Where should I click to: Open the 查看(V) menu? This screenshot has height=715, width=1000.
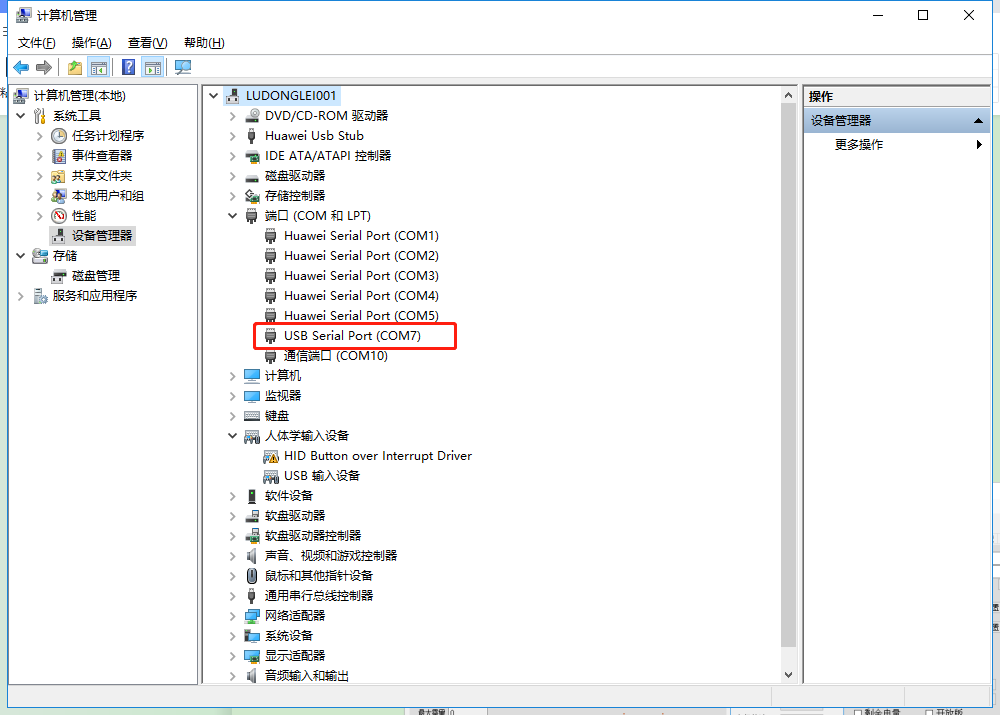(147, 43)
